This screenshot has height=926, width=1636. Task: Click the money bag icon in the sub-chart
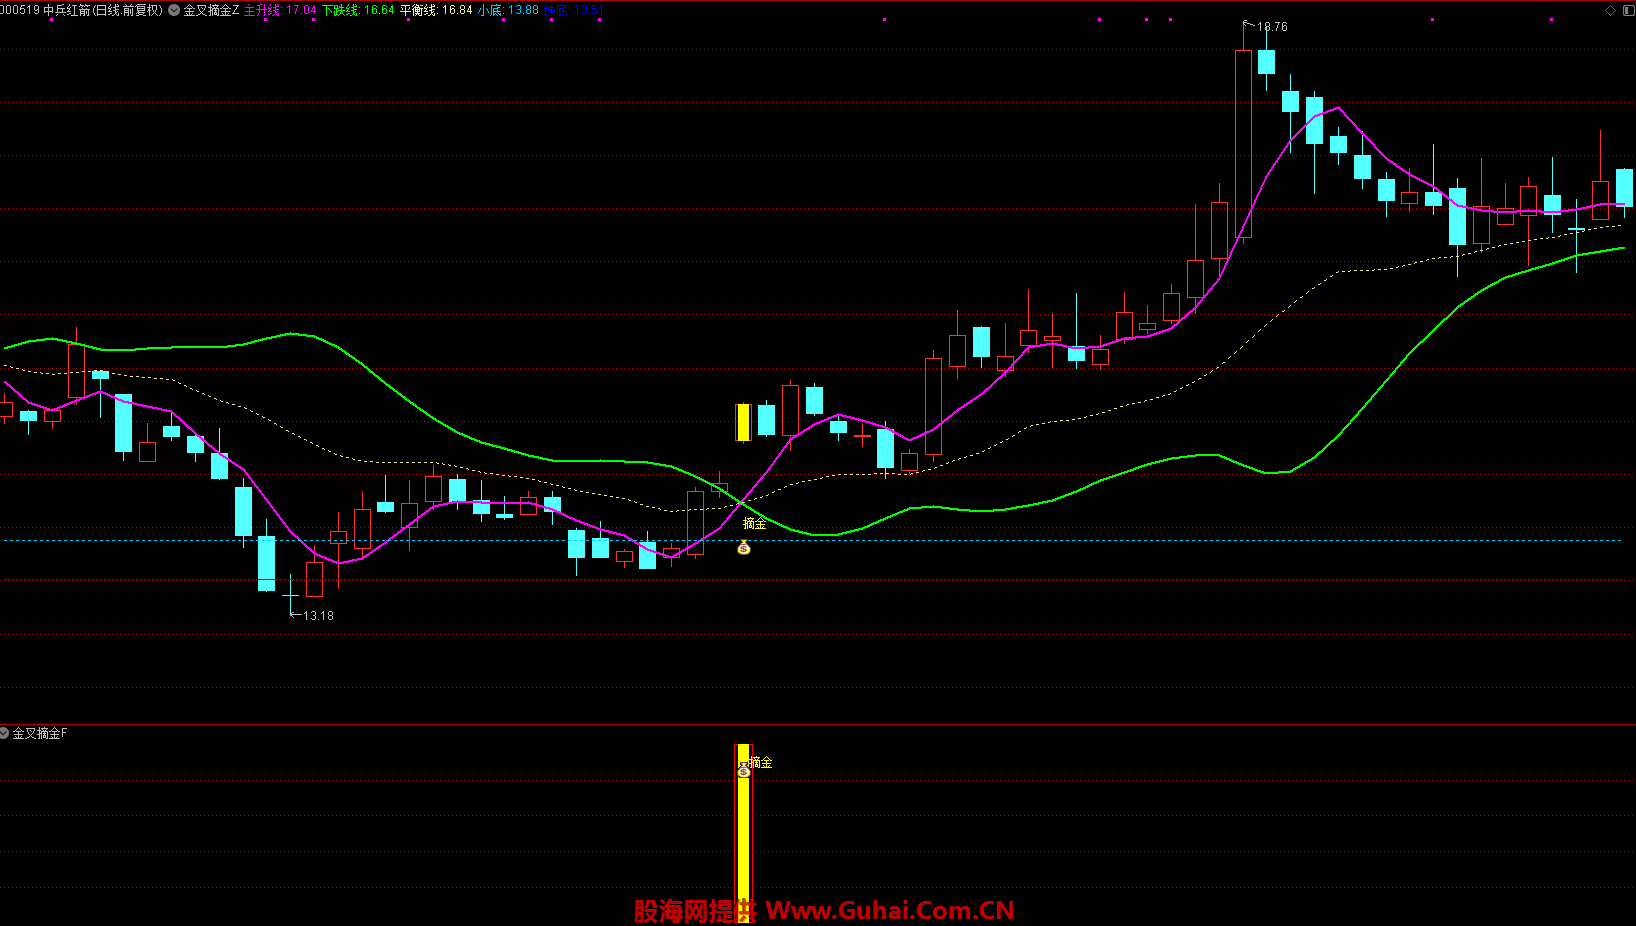click(x=743, y=770)
